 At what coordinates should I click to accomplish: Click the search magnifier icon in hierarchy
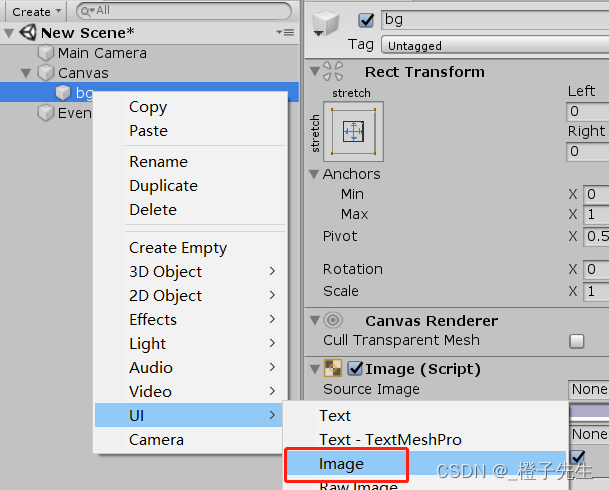pyautogui.click(x=87, y=11)
